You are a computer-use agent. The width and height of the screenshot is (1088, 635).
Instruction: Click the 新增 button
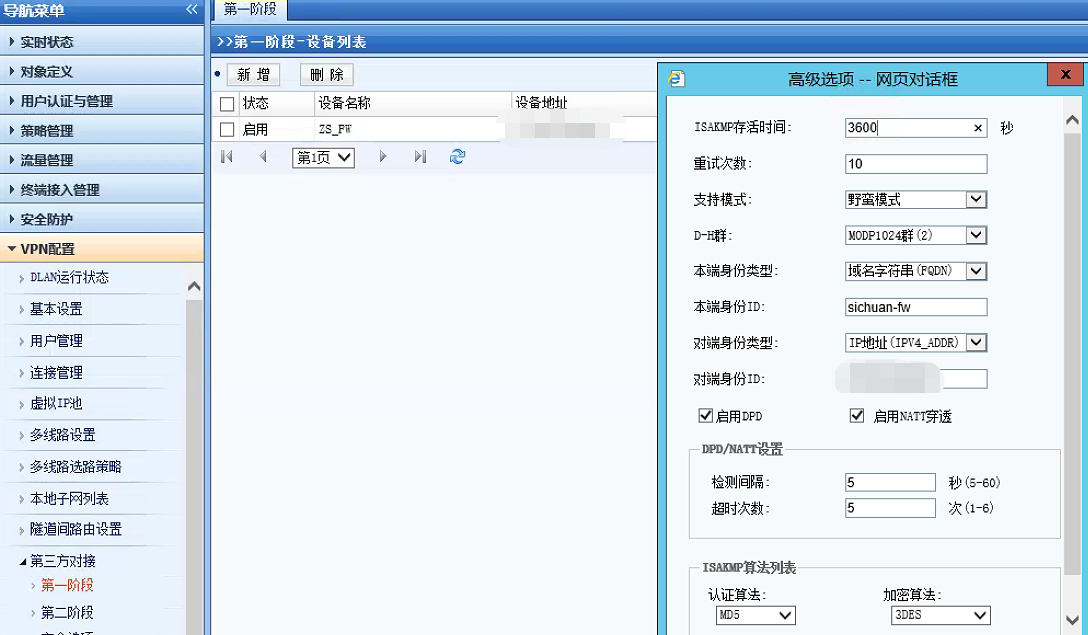(253, 75)
